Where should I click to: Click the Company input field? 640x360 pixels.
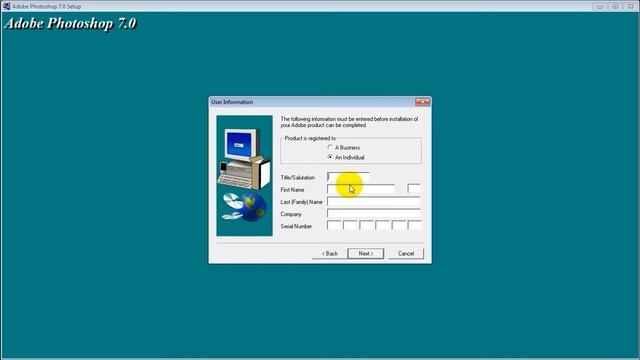[373, 213]
